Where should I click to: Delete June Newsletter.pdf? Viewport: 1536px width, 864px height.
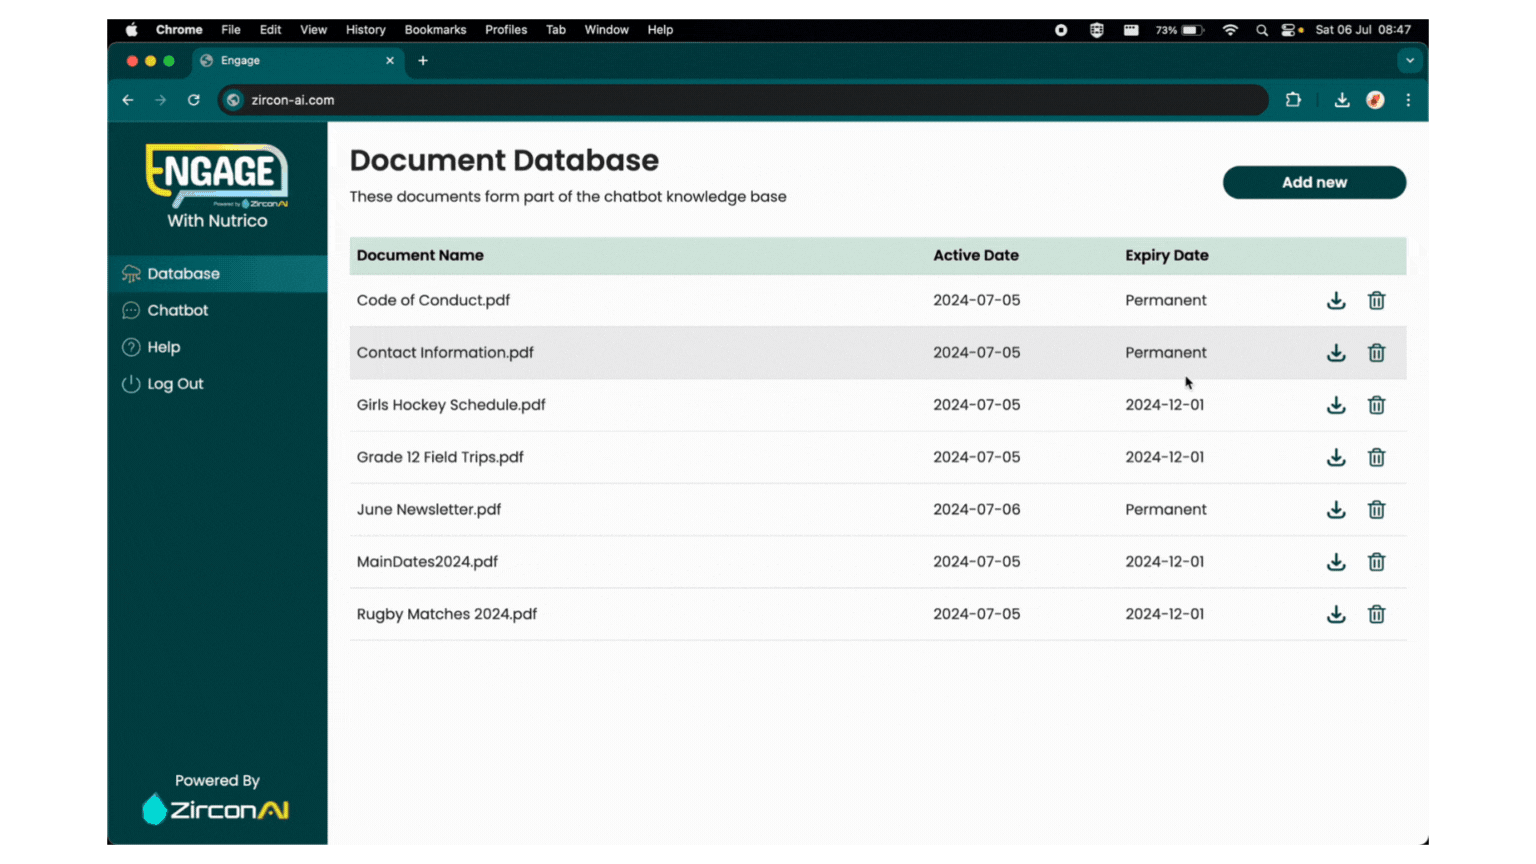coord(1377,510)
